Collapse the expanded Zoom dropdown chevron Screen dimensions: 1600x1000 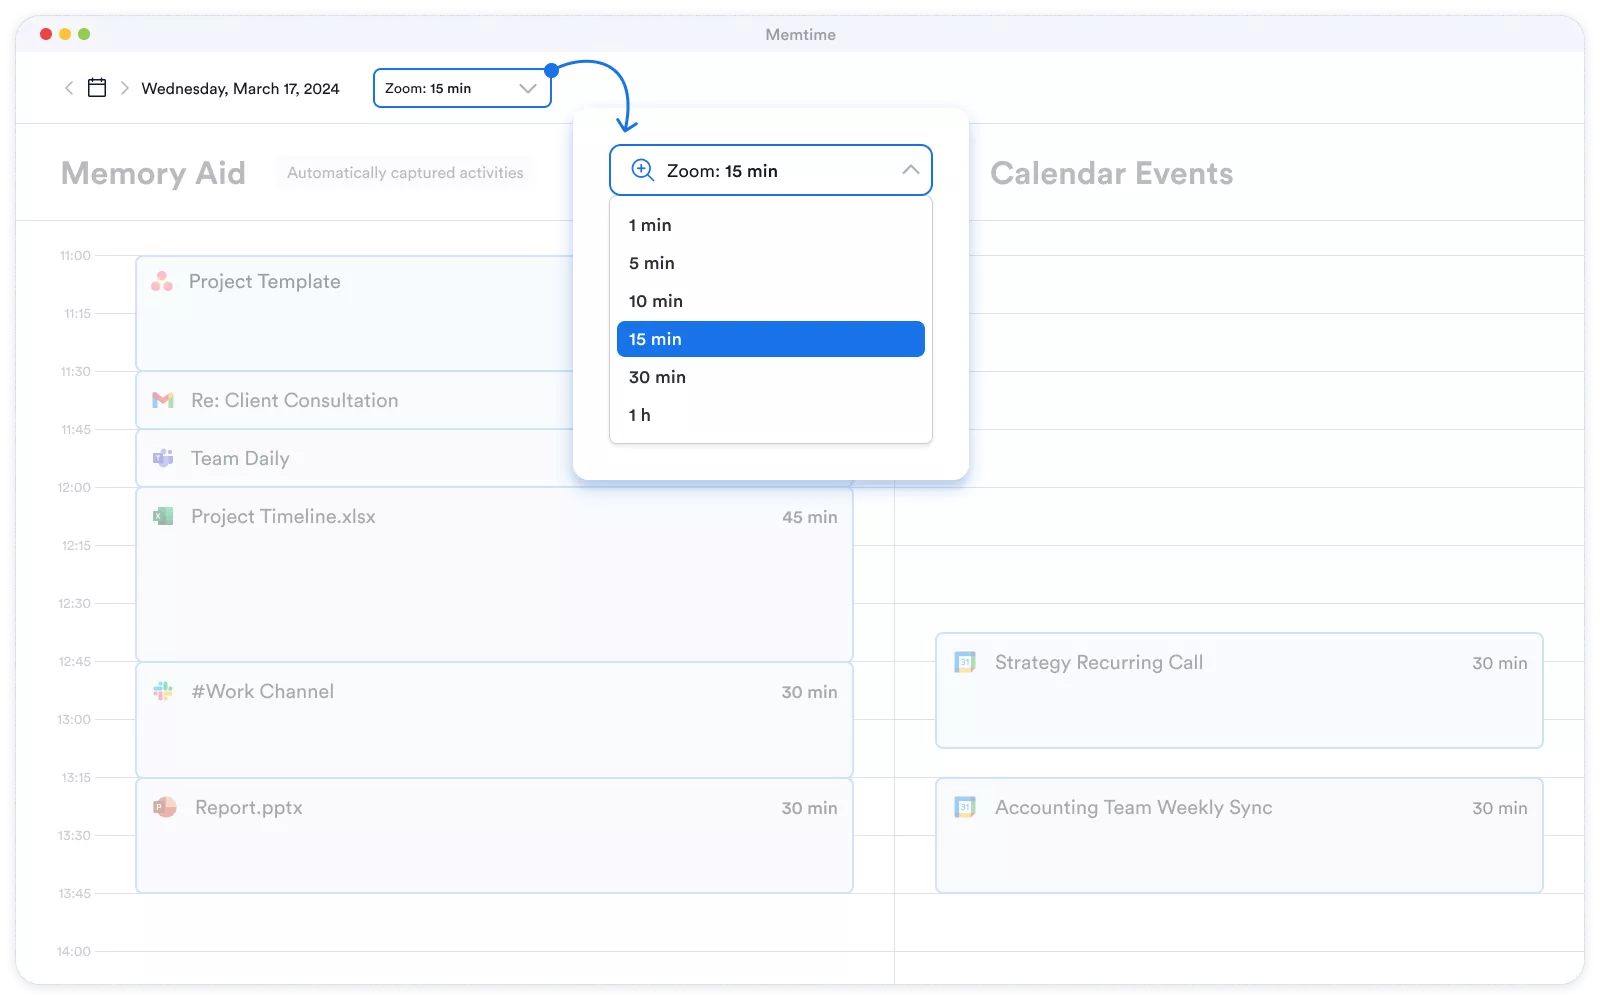point(910,170)
